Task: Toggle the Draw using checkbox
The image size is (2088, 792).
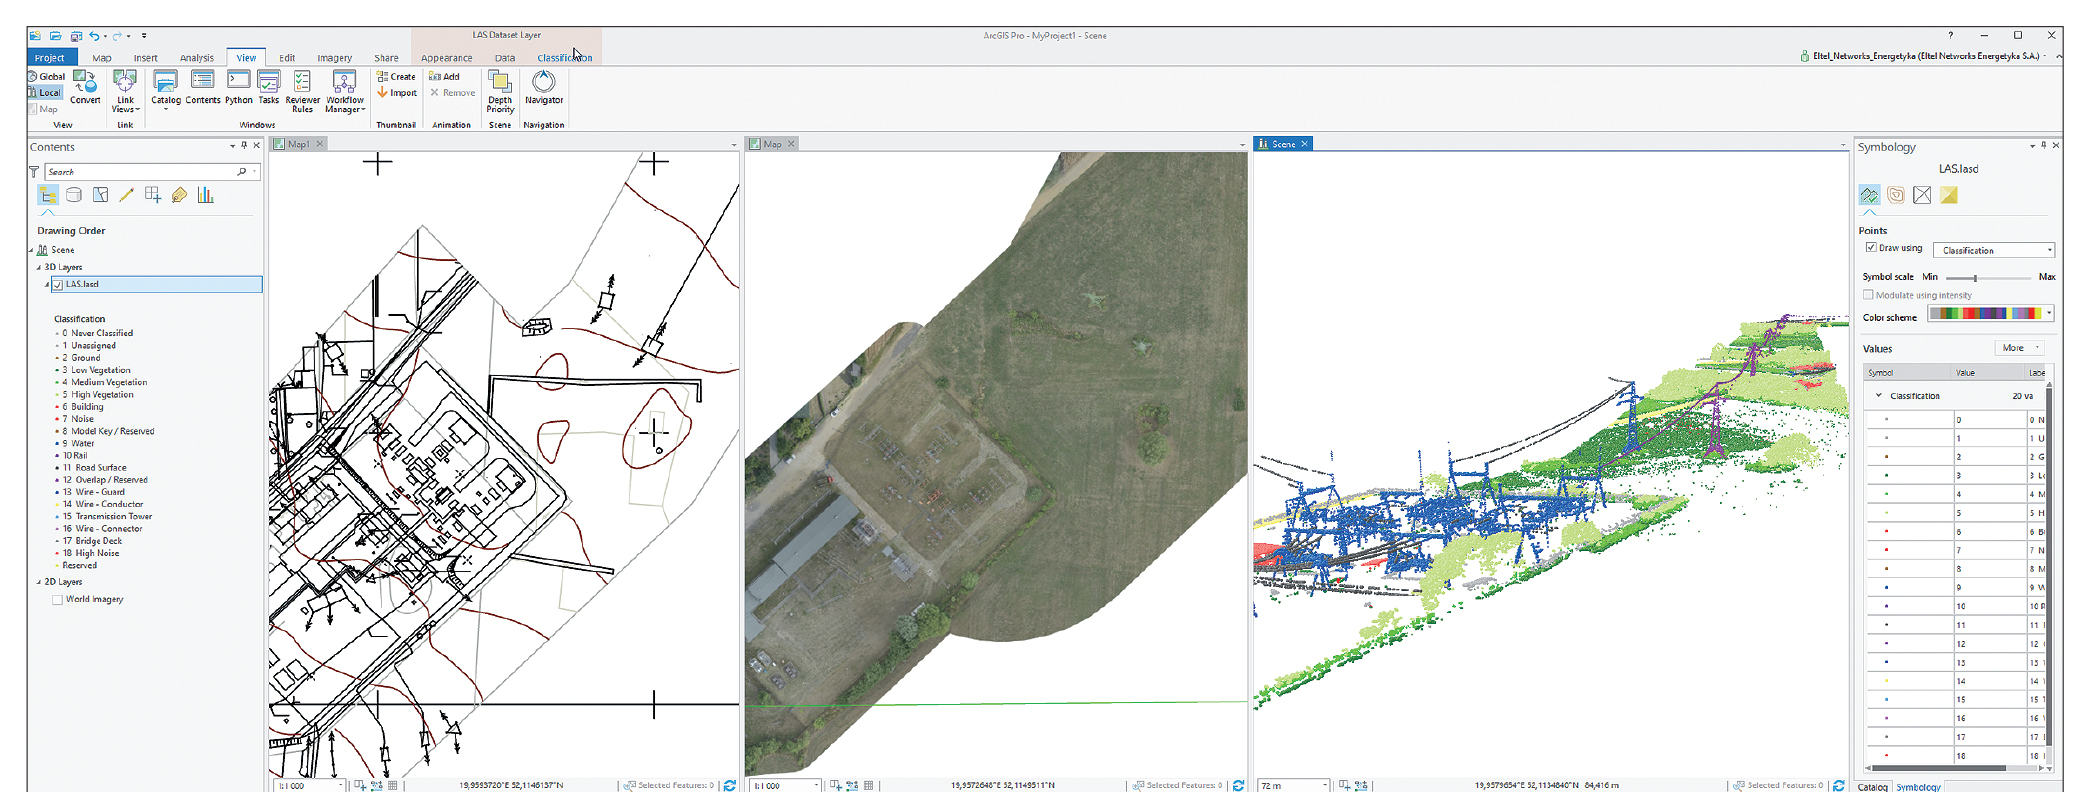Action: click(1870, 248)
